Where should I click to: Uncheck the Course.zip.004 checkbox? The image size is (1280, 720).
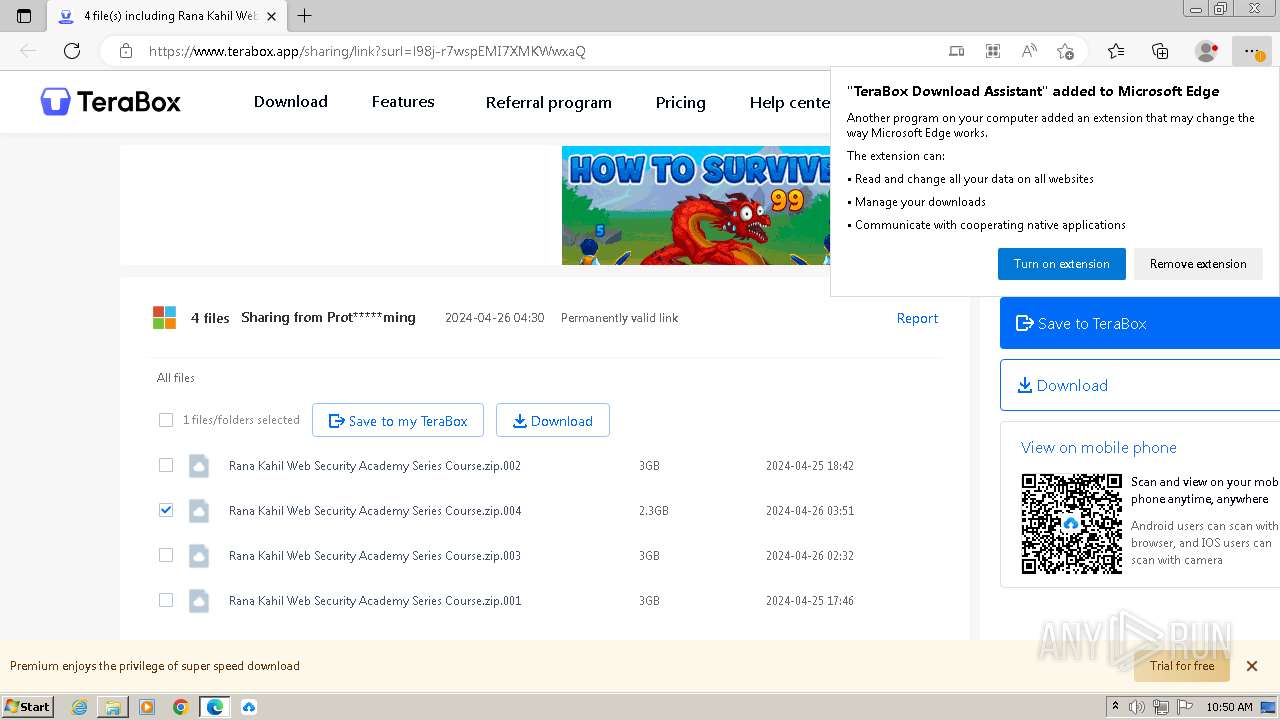(x=166, y=510)
